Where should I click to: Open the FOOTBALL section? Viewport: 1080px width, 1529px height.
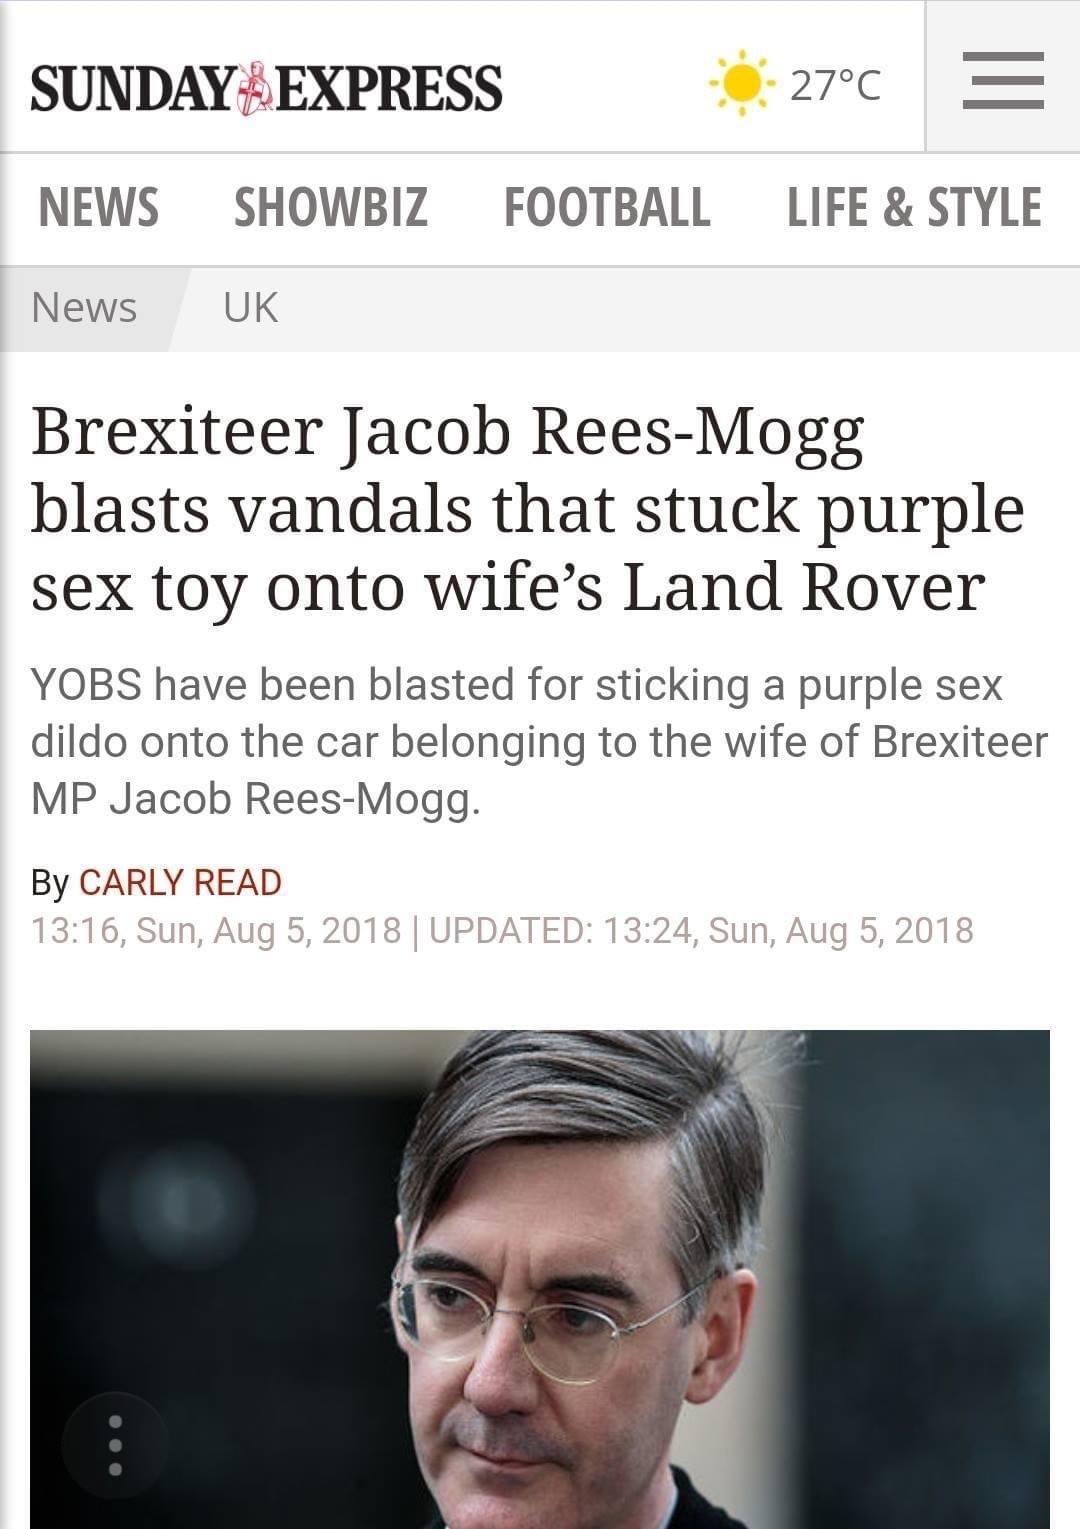pos(607,207)
